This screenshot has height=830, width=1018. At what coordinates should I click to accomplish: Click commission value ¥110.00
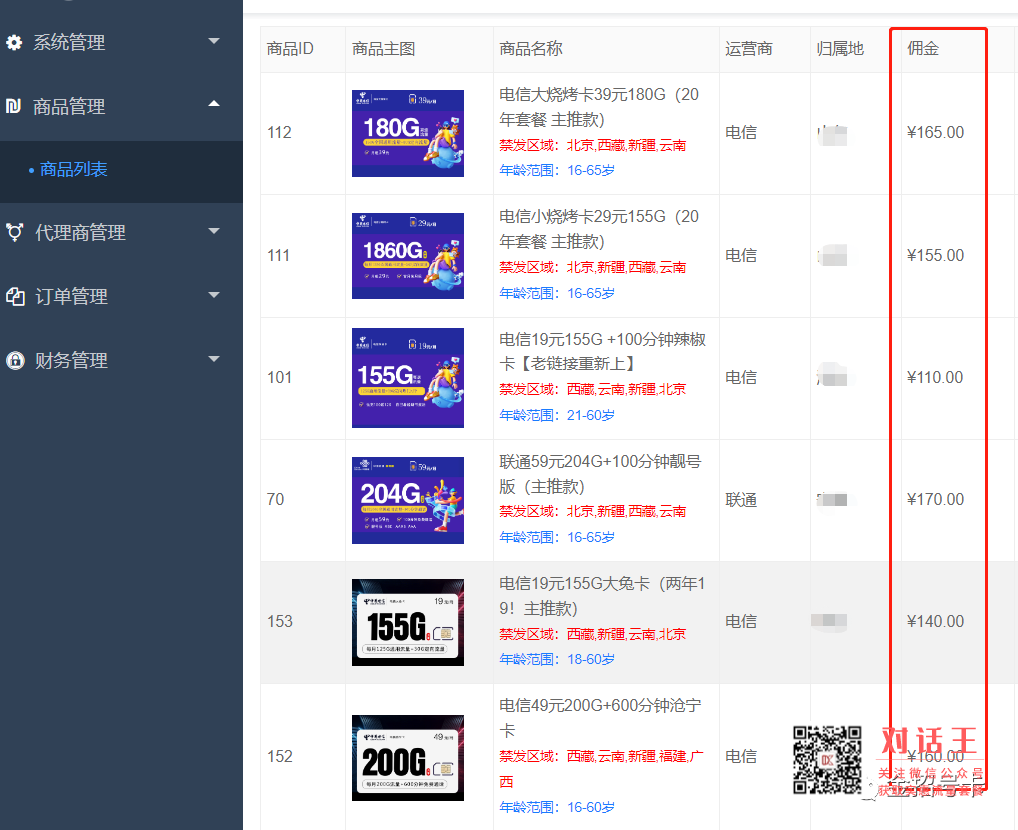point(935,377)
